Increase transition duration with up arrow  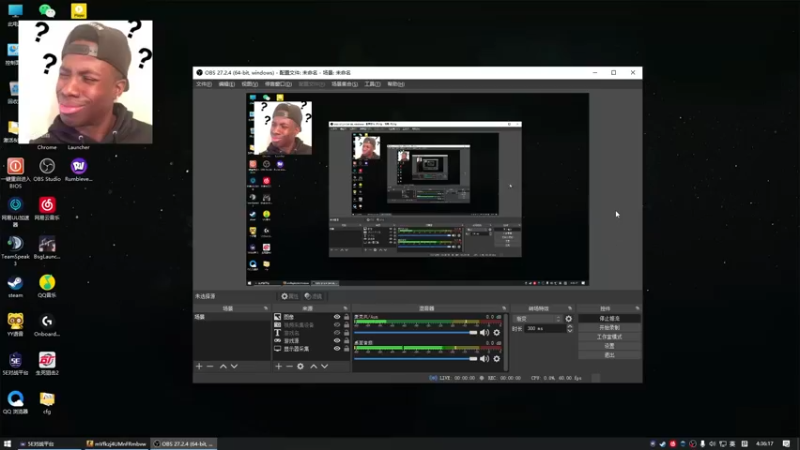click(570, 327)
